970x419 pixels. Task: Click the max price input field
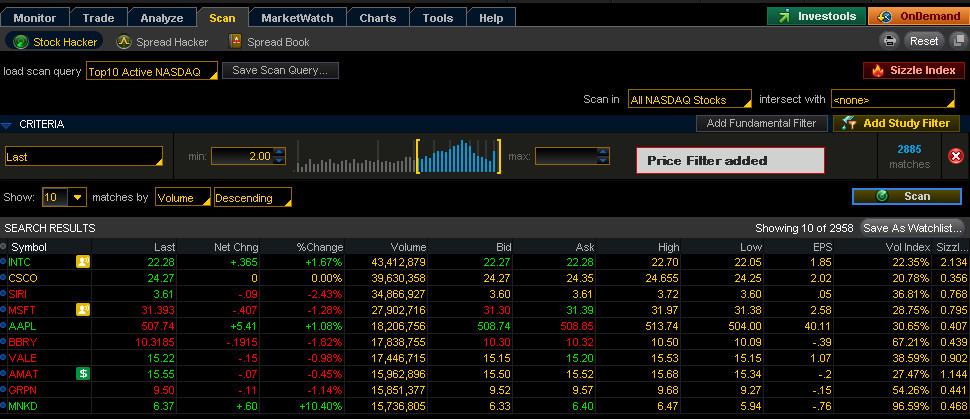click(x=566, y=156)
